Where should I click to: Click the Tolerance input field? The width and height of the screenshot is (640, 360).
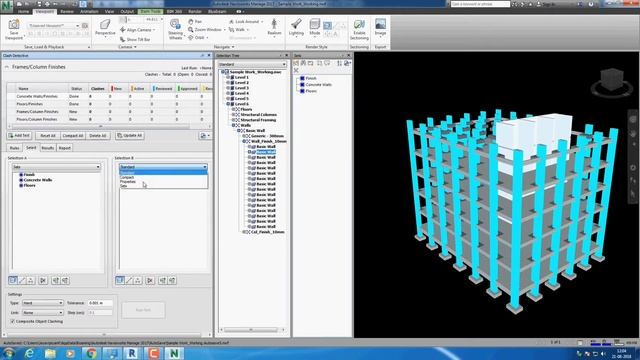click(100, 303)
